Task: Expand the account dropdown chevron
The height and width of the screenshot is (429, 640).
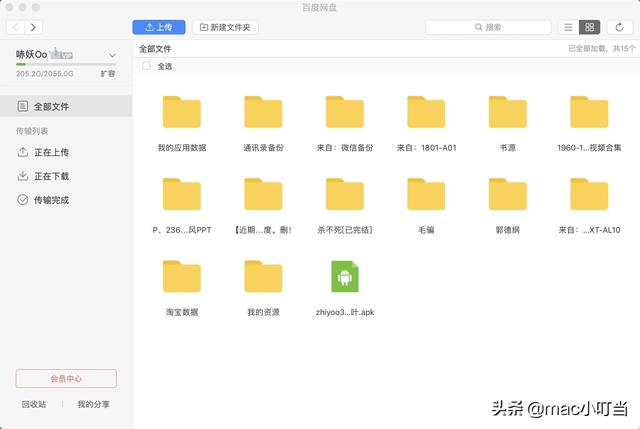Action: click(112, 55)
